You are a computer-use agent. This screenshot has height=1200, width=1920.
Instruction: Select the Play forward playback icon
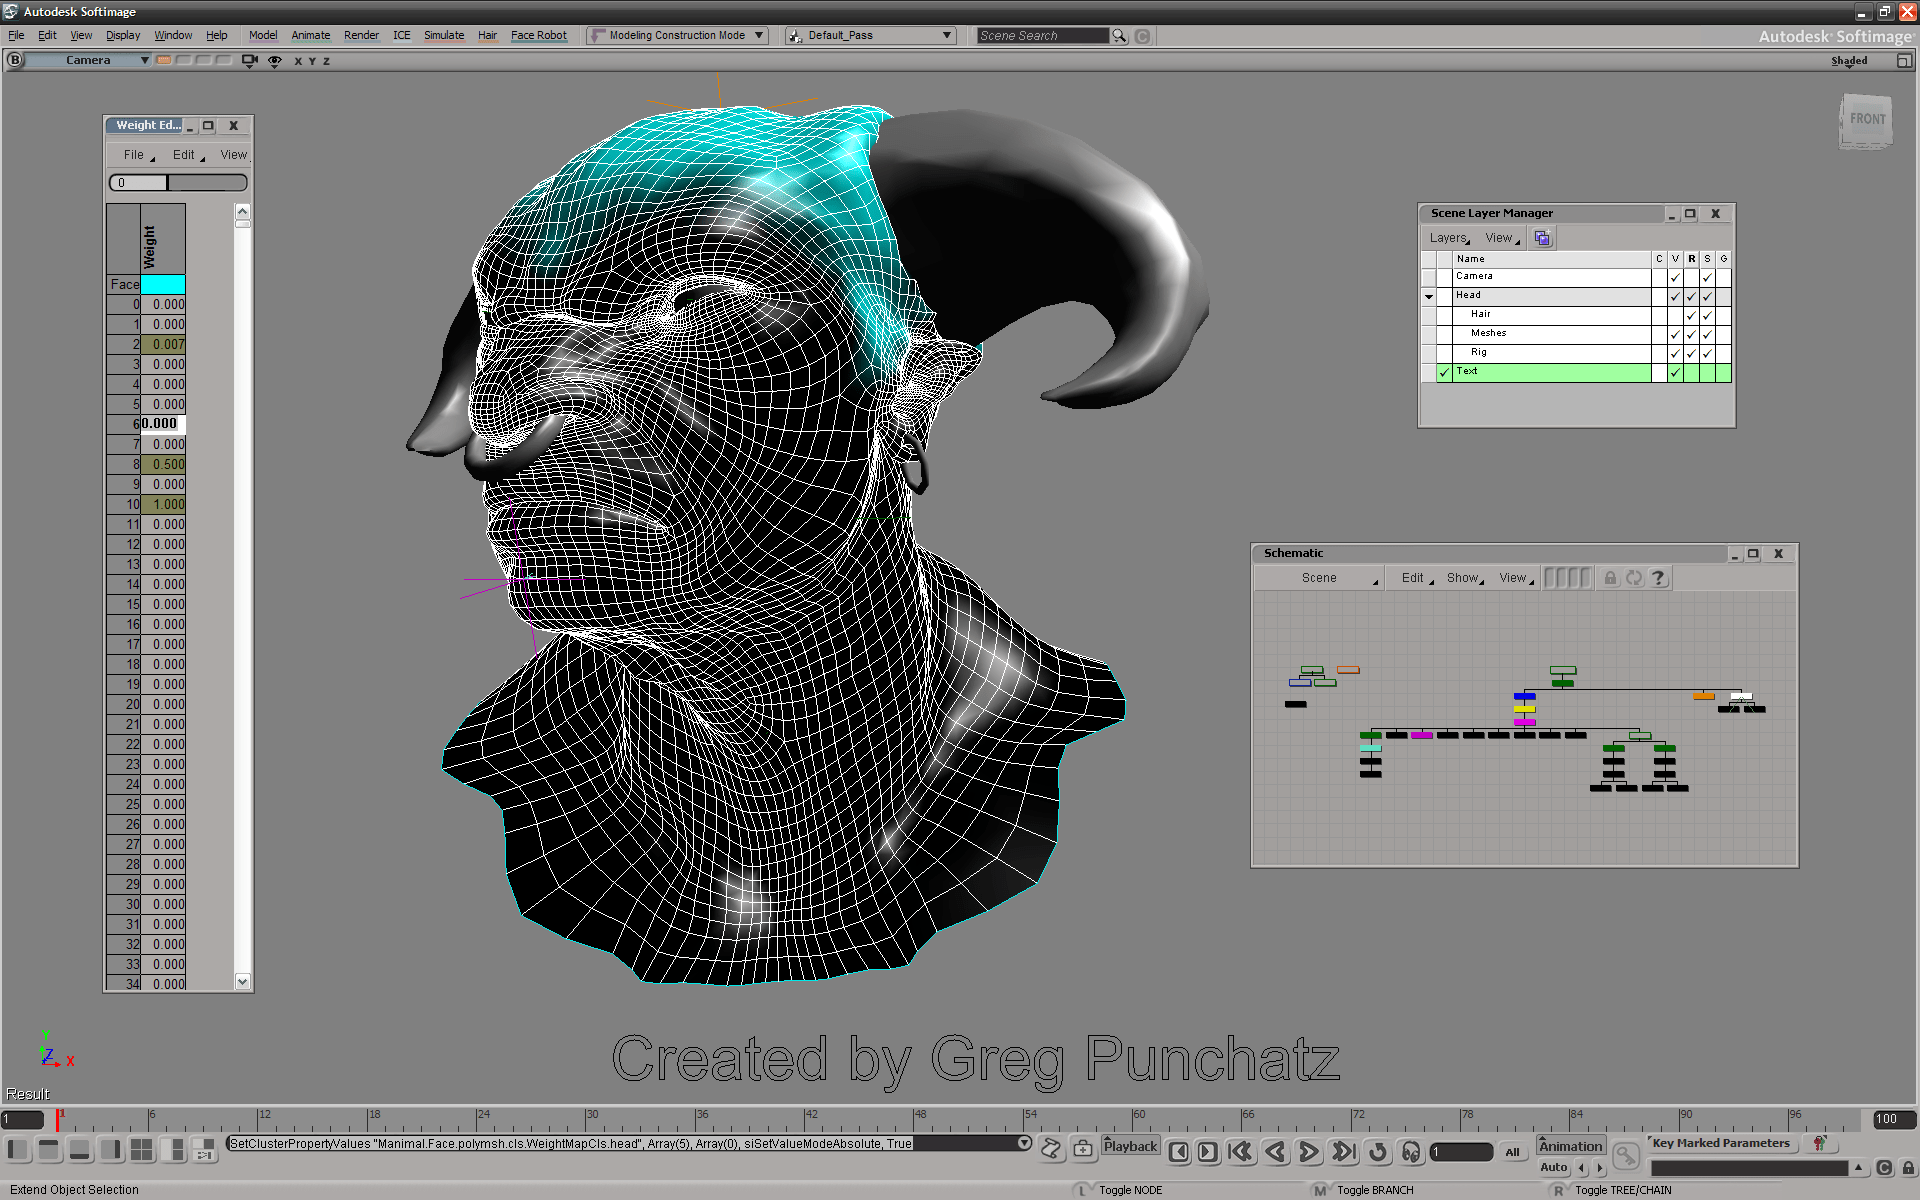(x=1307, y=1152)
